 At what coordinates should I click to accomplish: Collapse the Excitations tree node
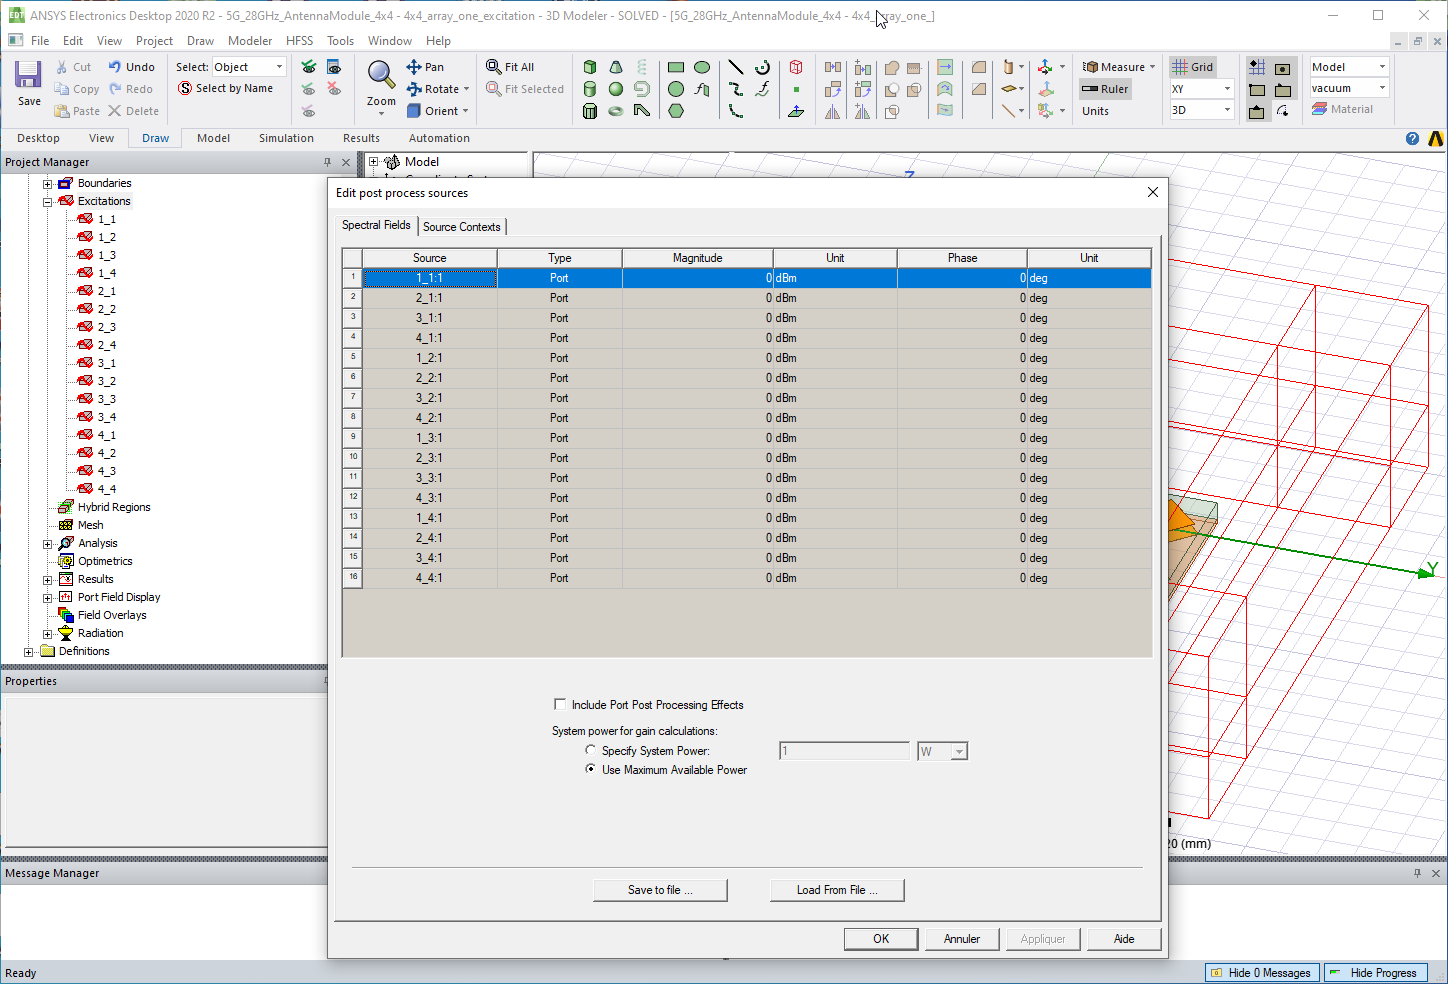pos(47,201)
